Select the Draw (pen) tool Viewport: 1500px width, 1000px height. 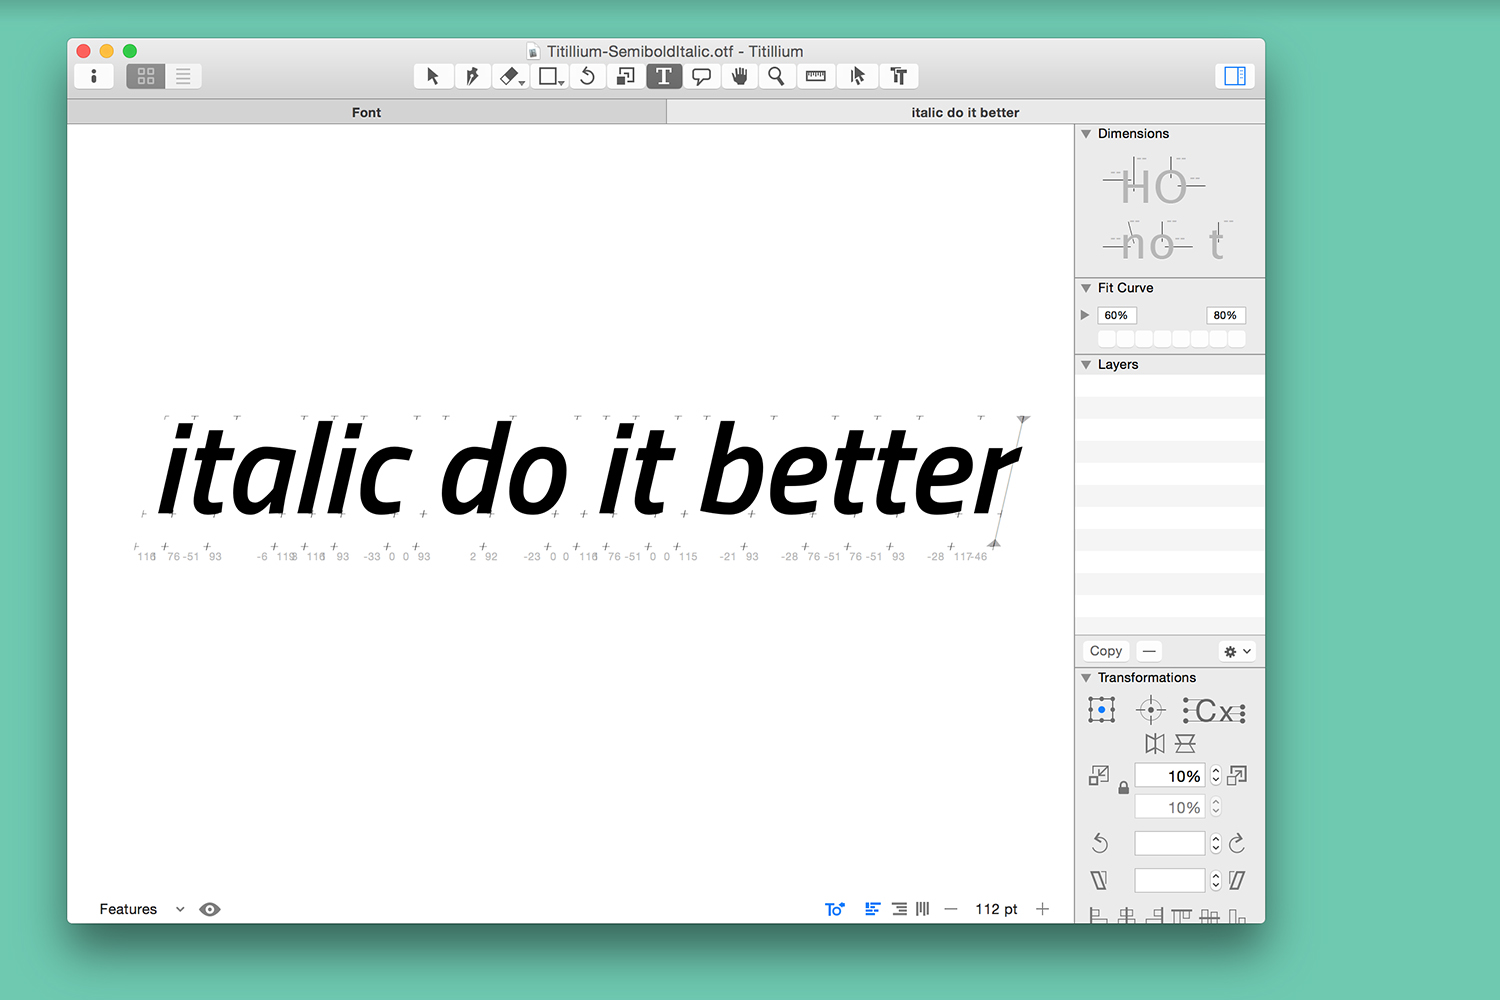point(472,76)
